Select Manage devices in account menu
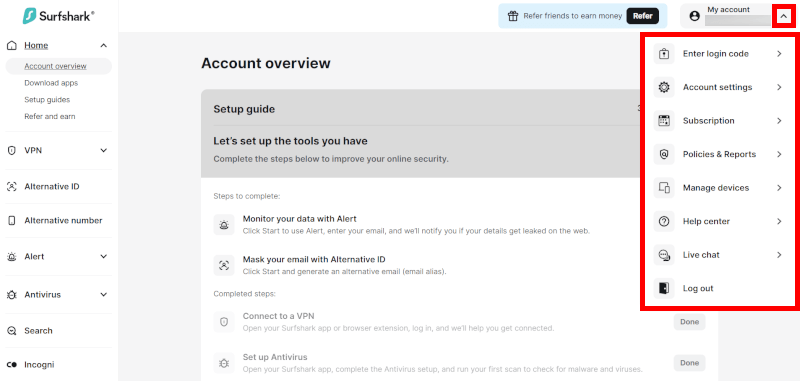 pos(718,188)
